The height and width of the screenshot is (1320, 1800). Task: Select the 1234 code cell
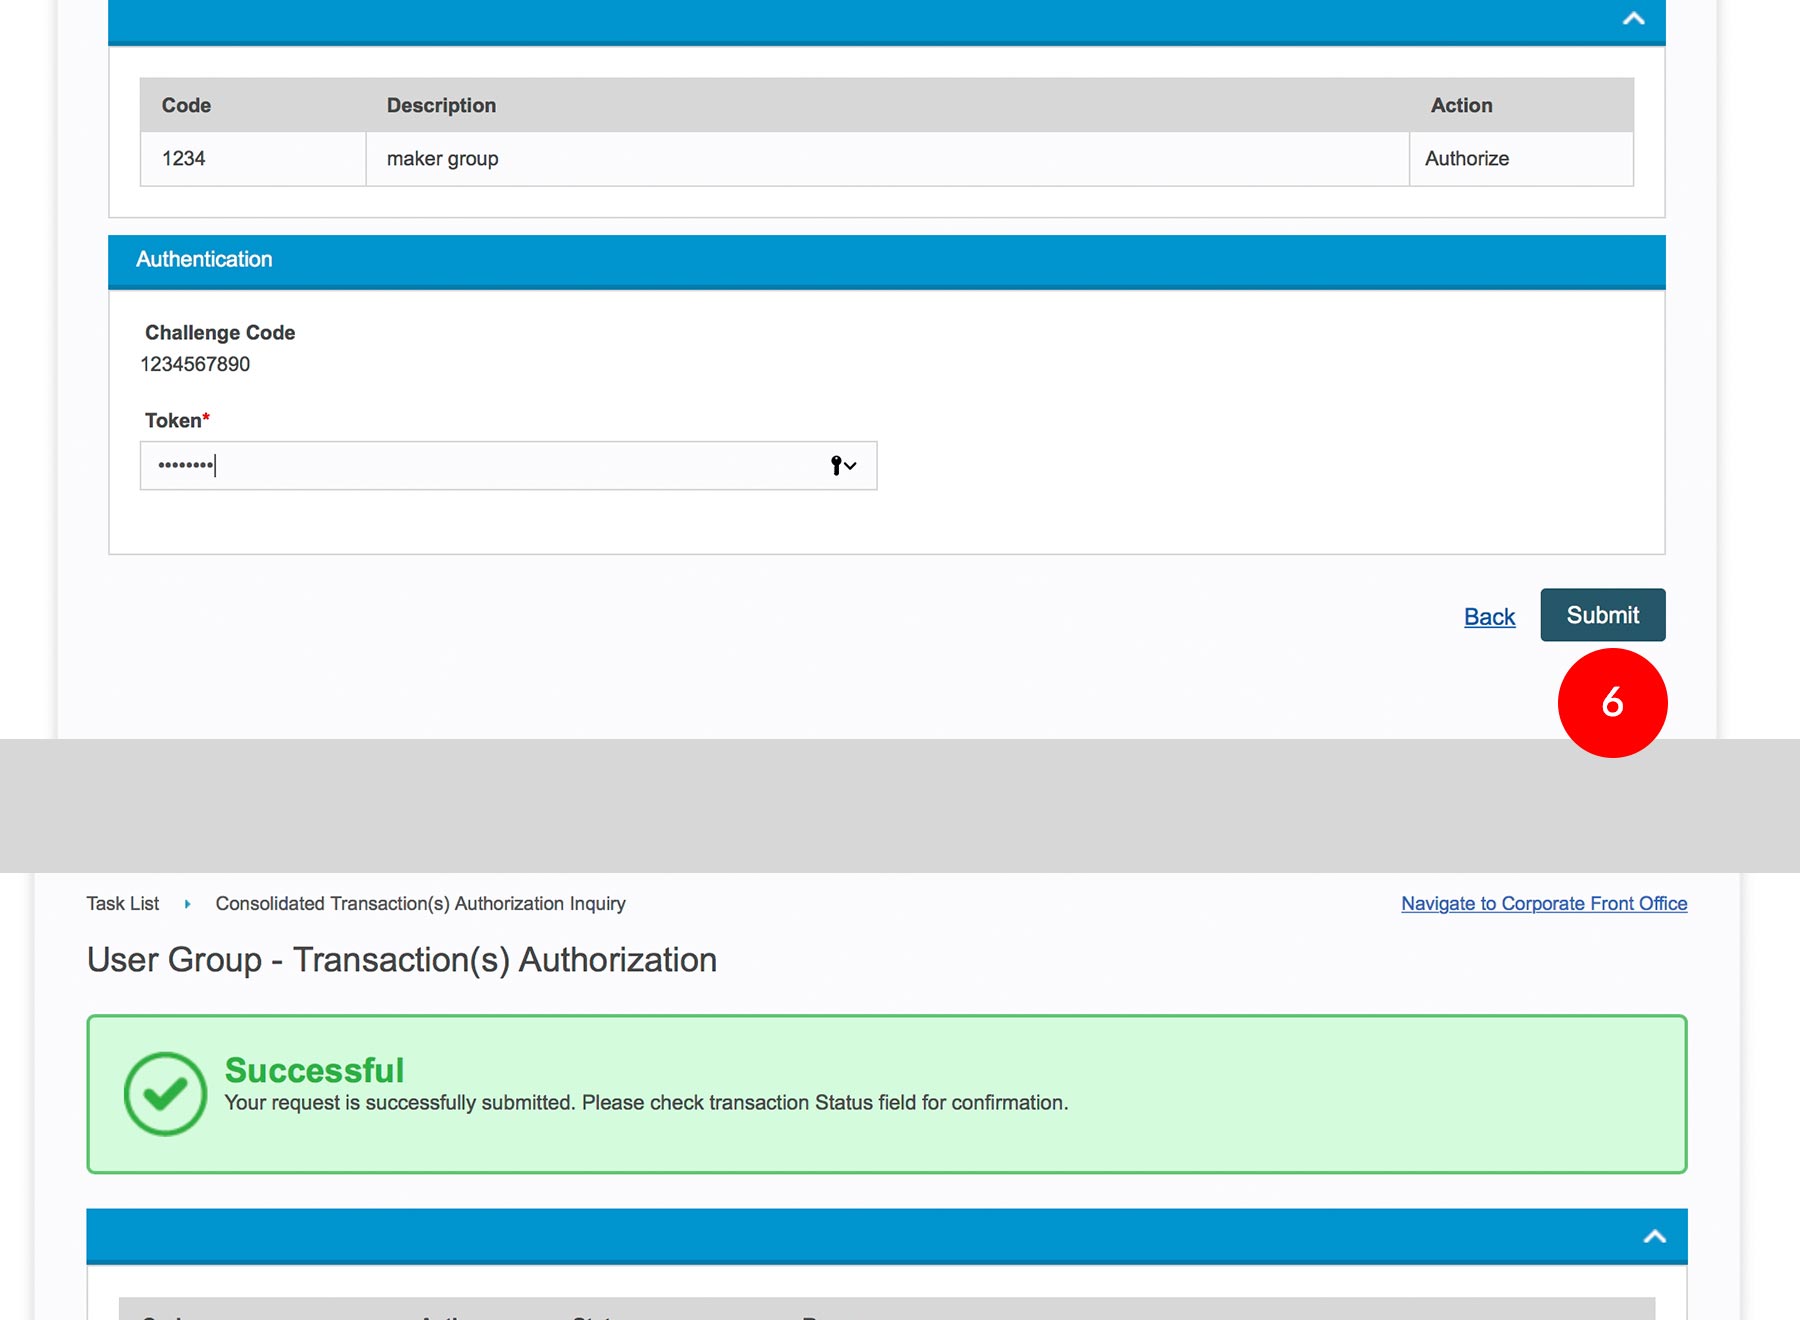184,159
